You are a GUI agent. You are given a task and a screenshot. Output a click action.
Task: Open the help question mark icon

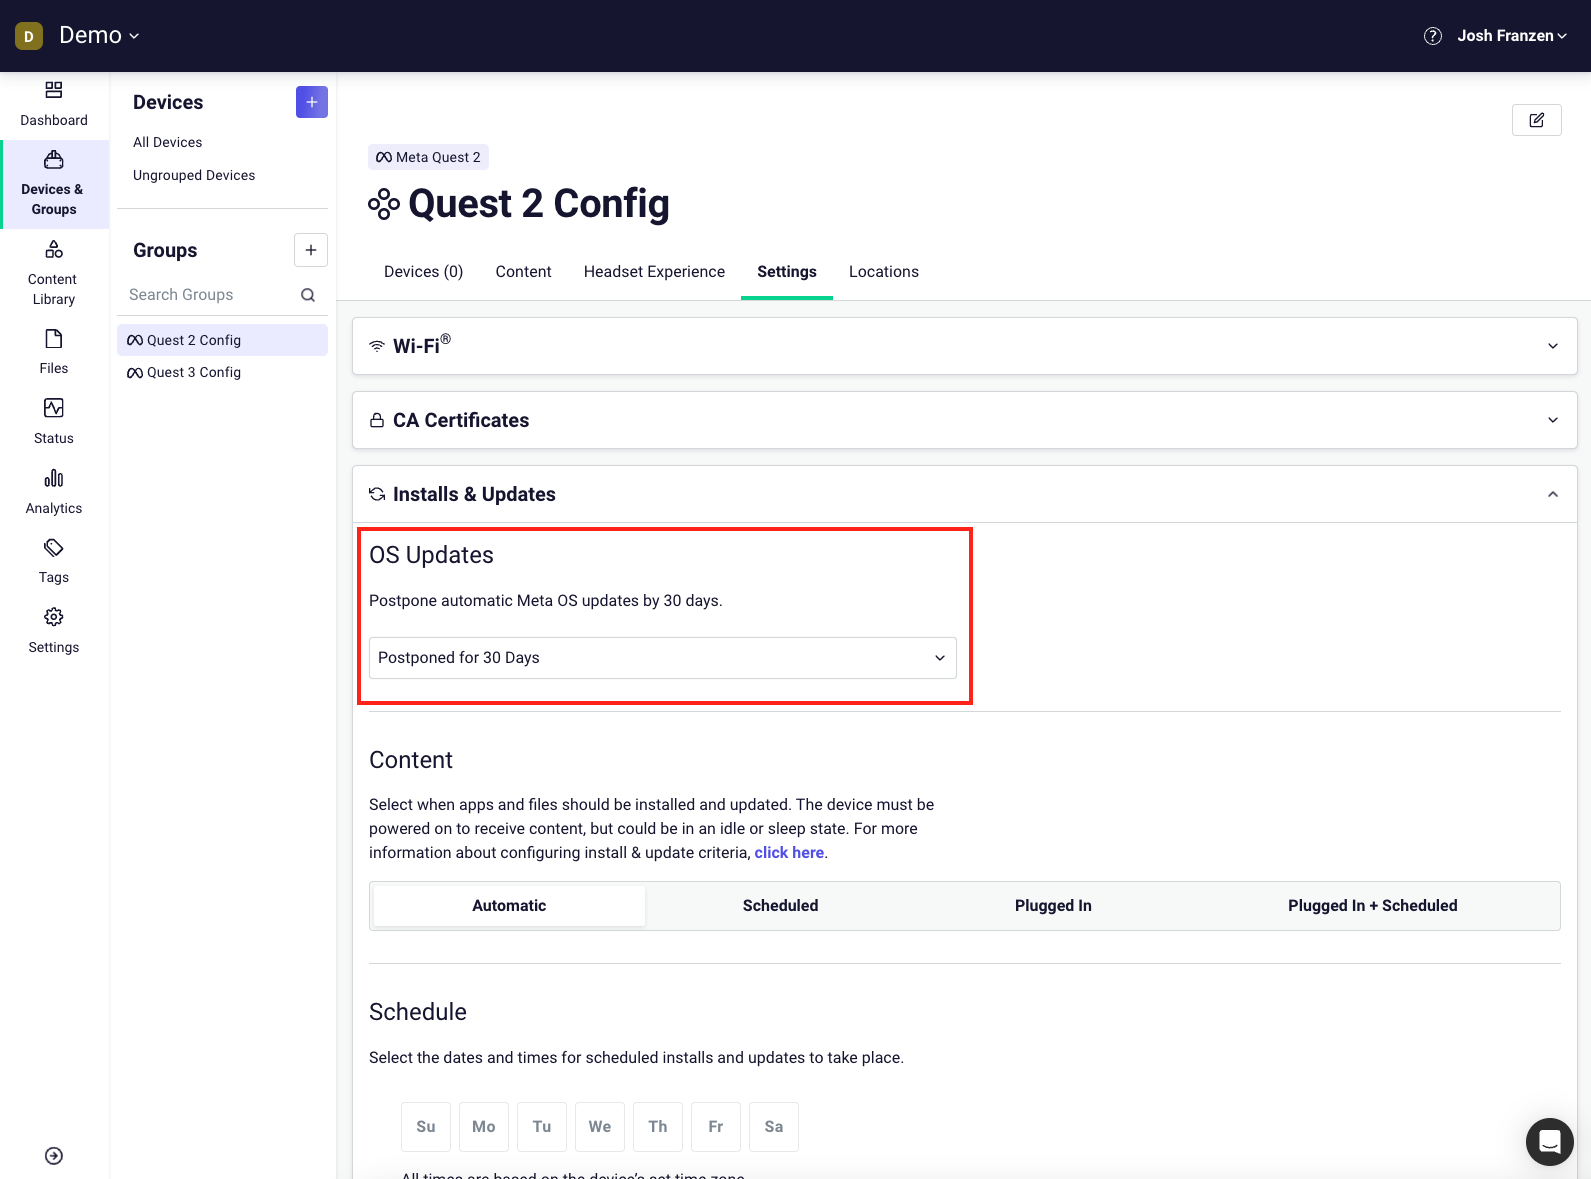pyautogui.click(x=1433, y=36)
